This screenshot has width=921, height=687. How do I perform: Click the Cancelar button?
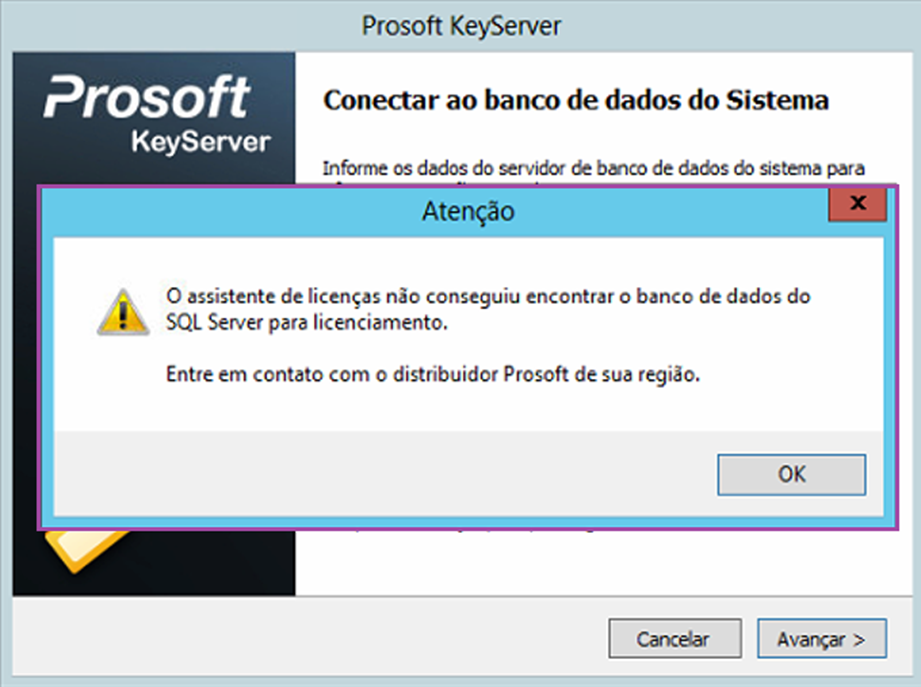(x=675, y=638)
